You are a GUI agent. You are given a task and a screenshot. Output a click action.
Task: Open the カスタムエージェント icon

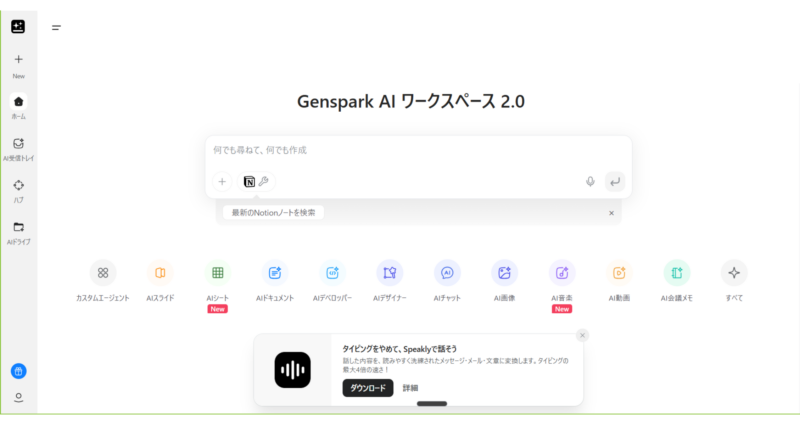(x=103, y=273)
